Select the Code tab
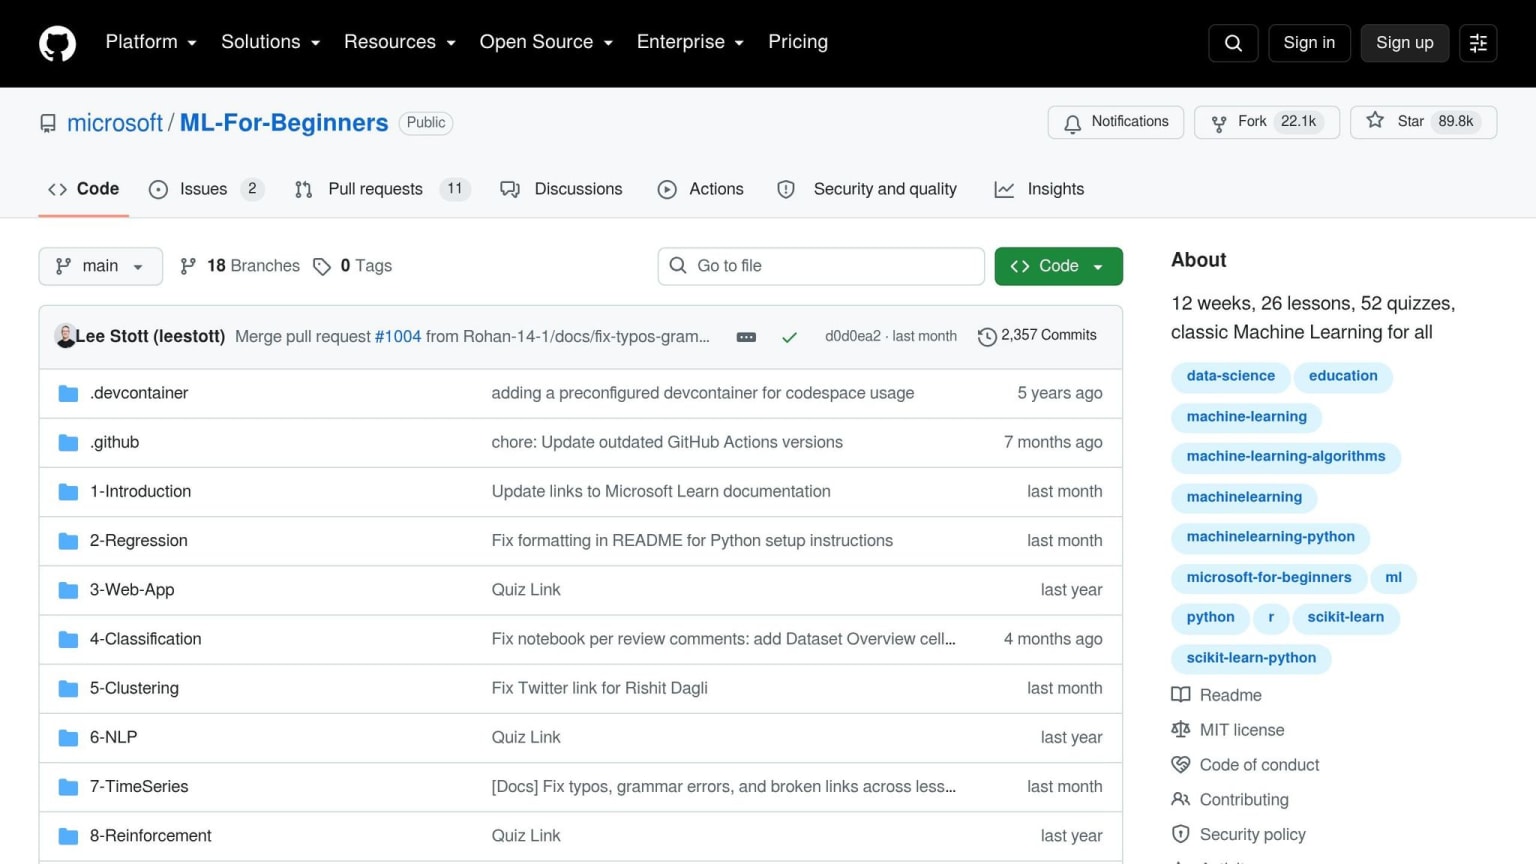 [x=84, y=189]
